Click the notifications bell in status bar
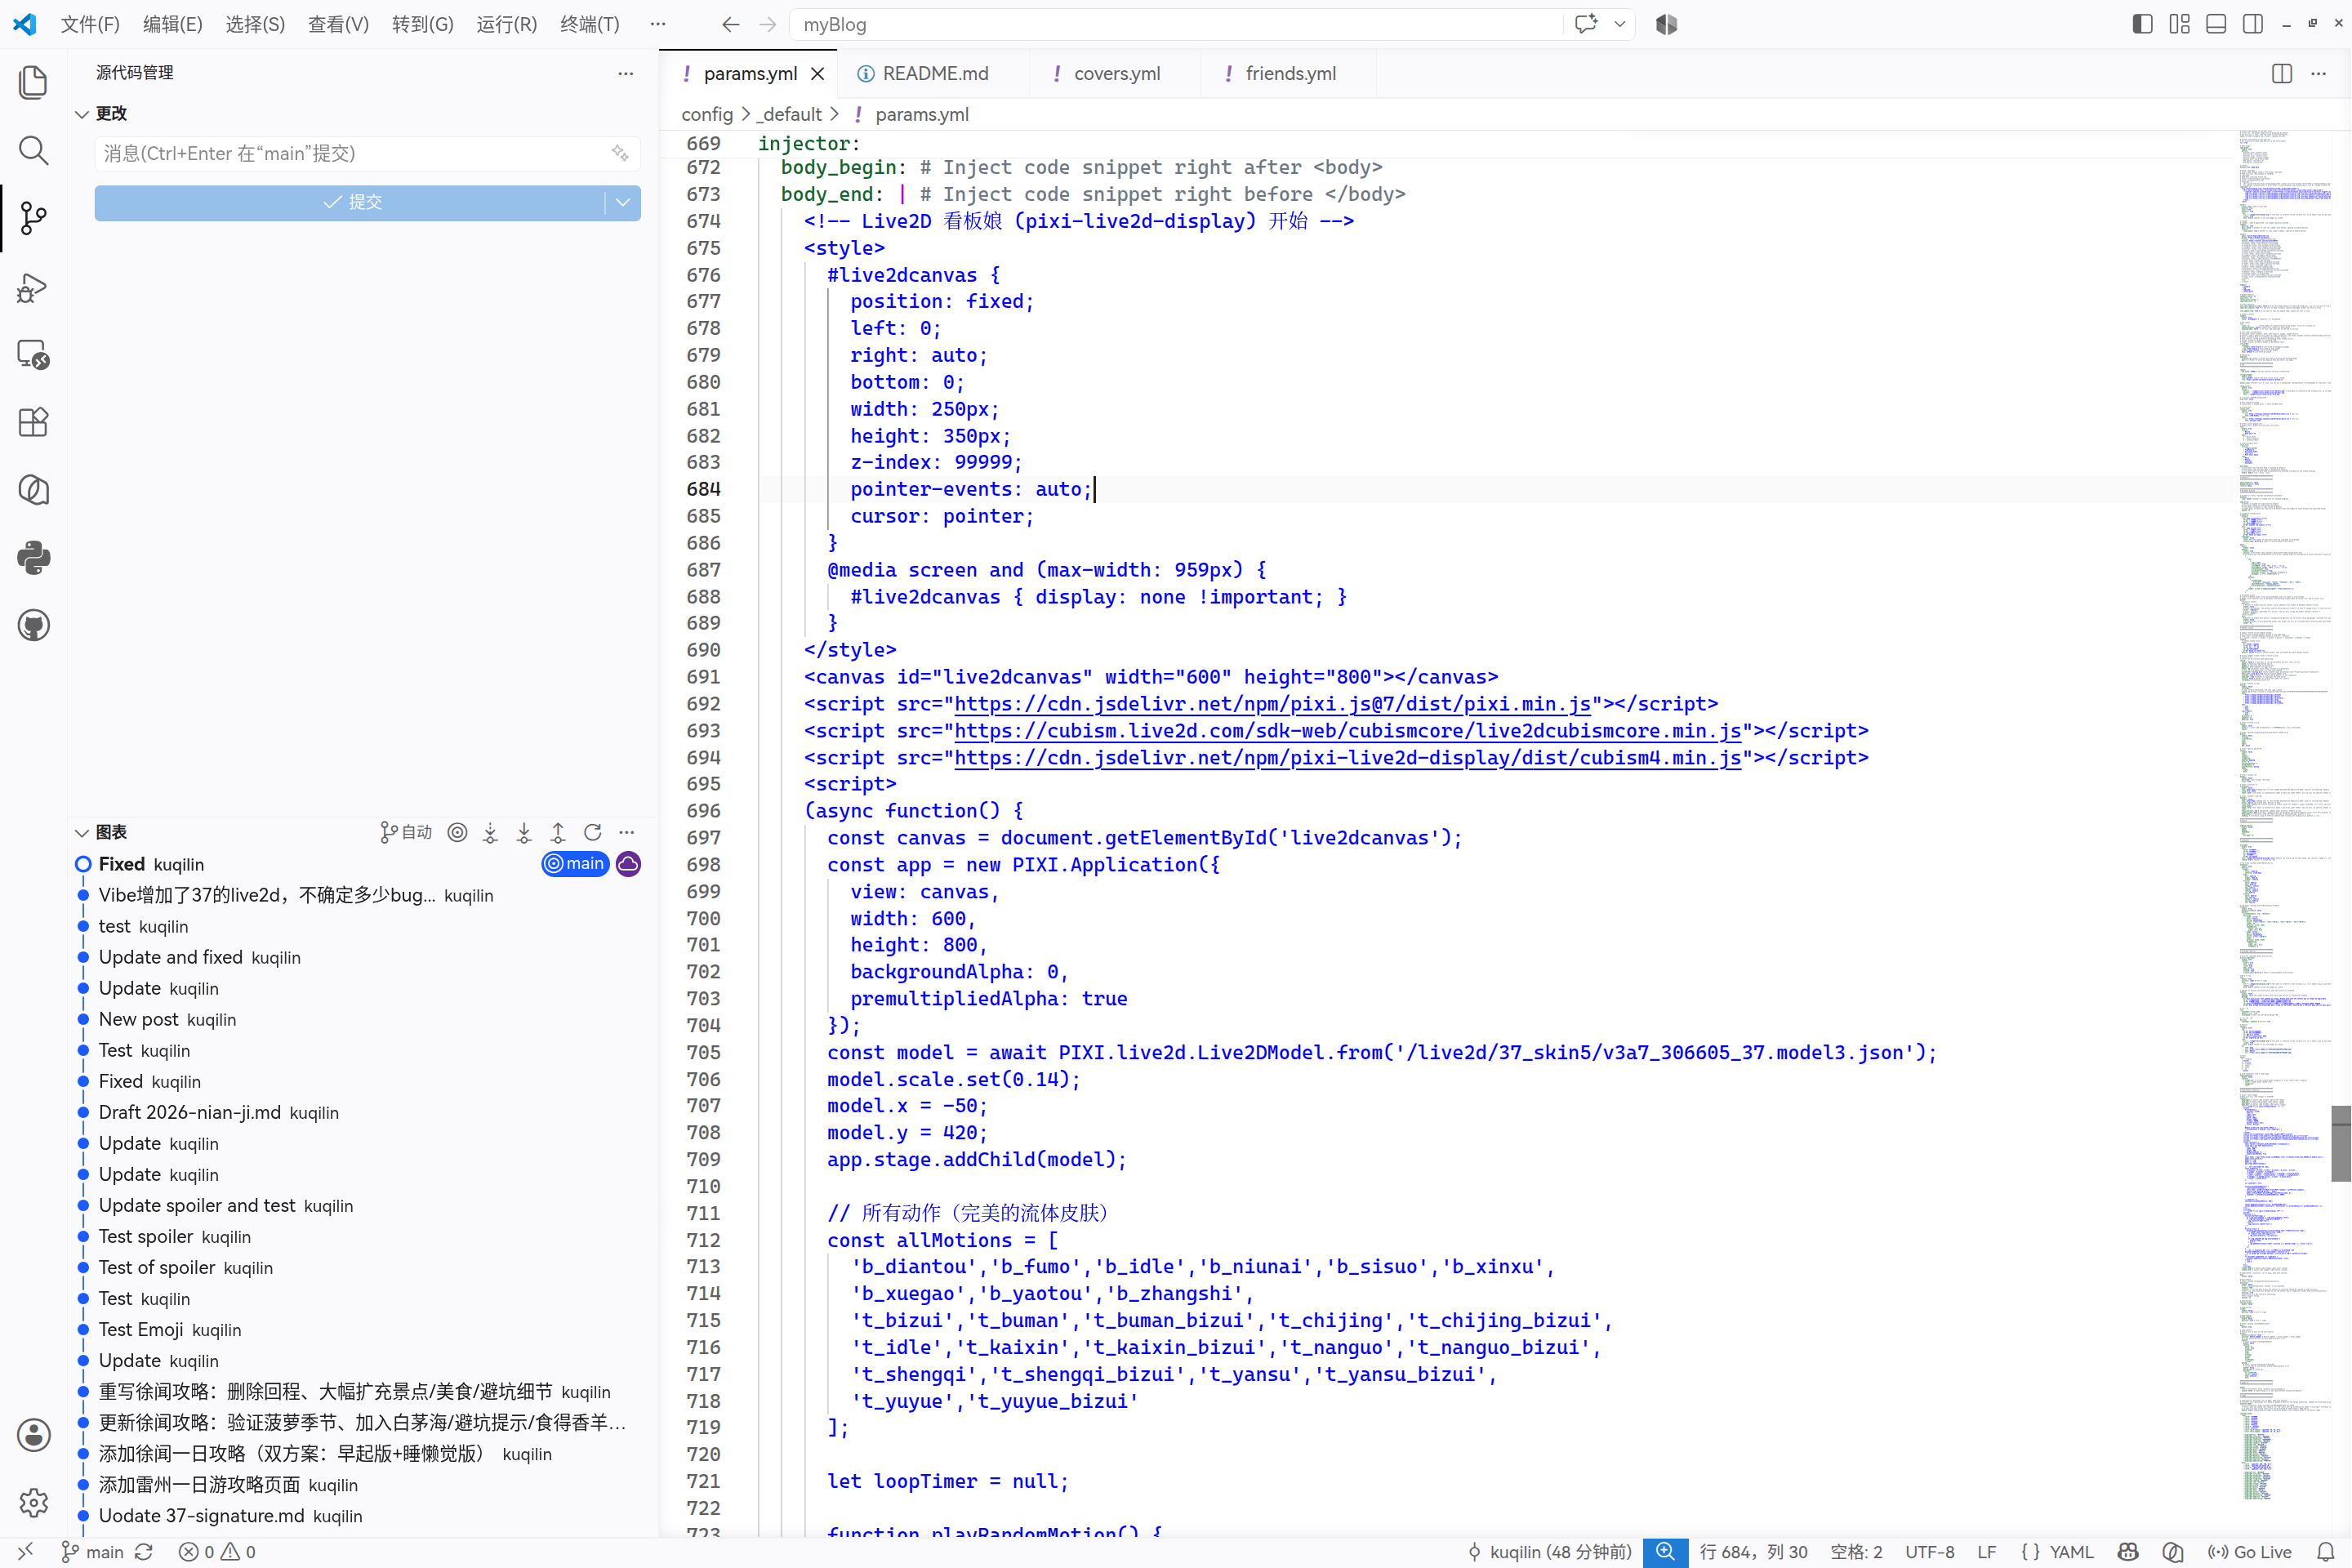 click(2326, 1552)
